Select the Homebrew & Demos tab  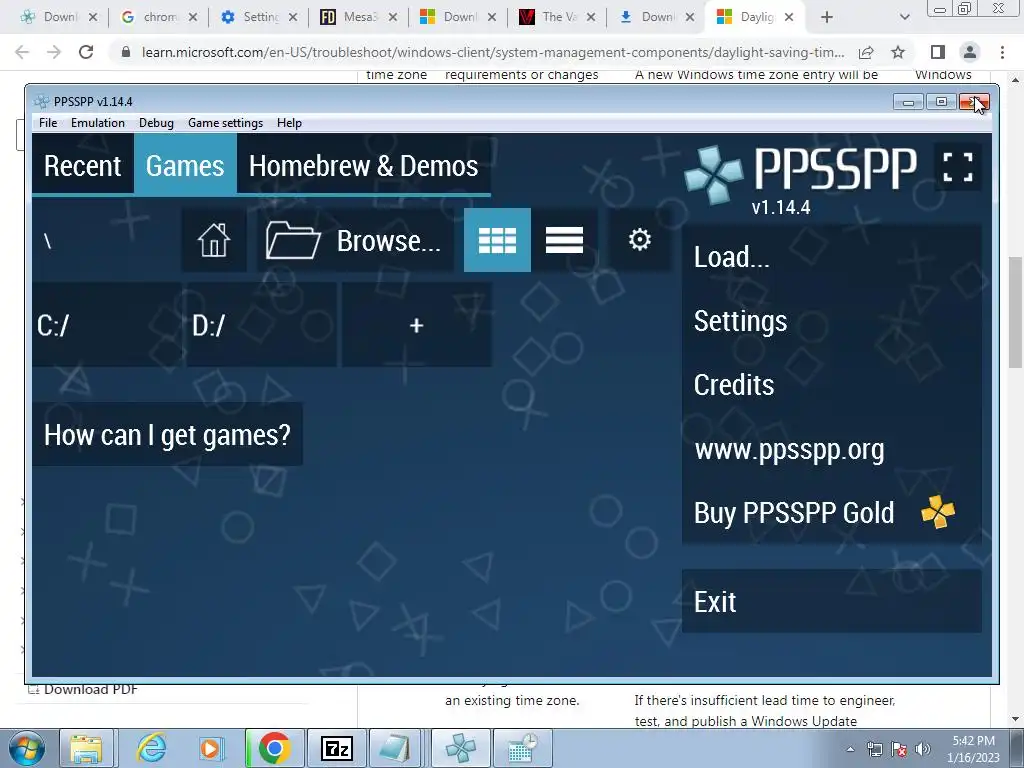click(363, 166)
